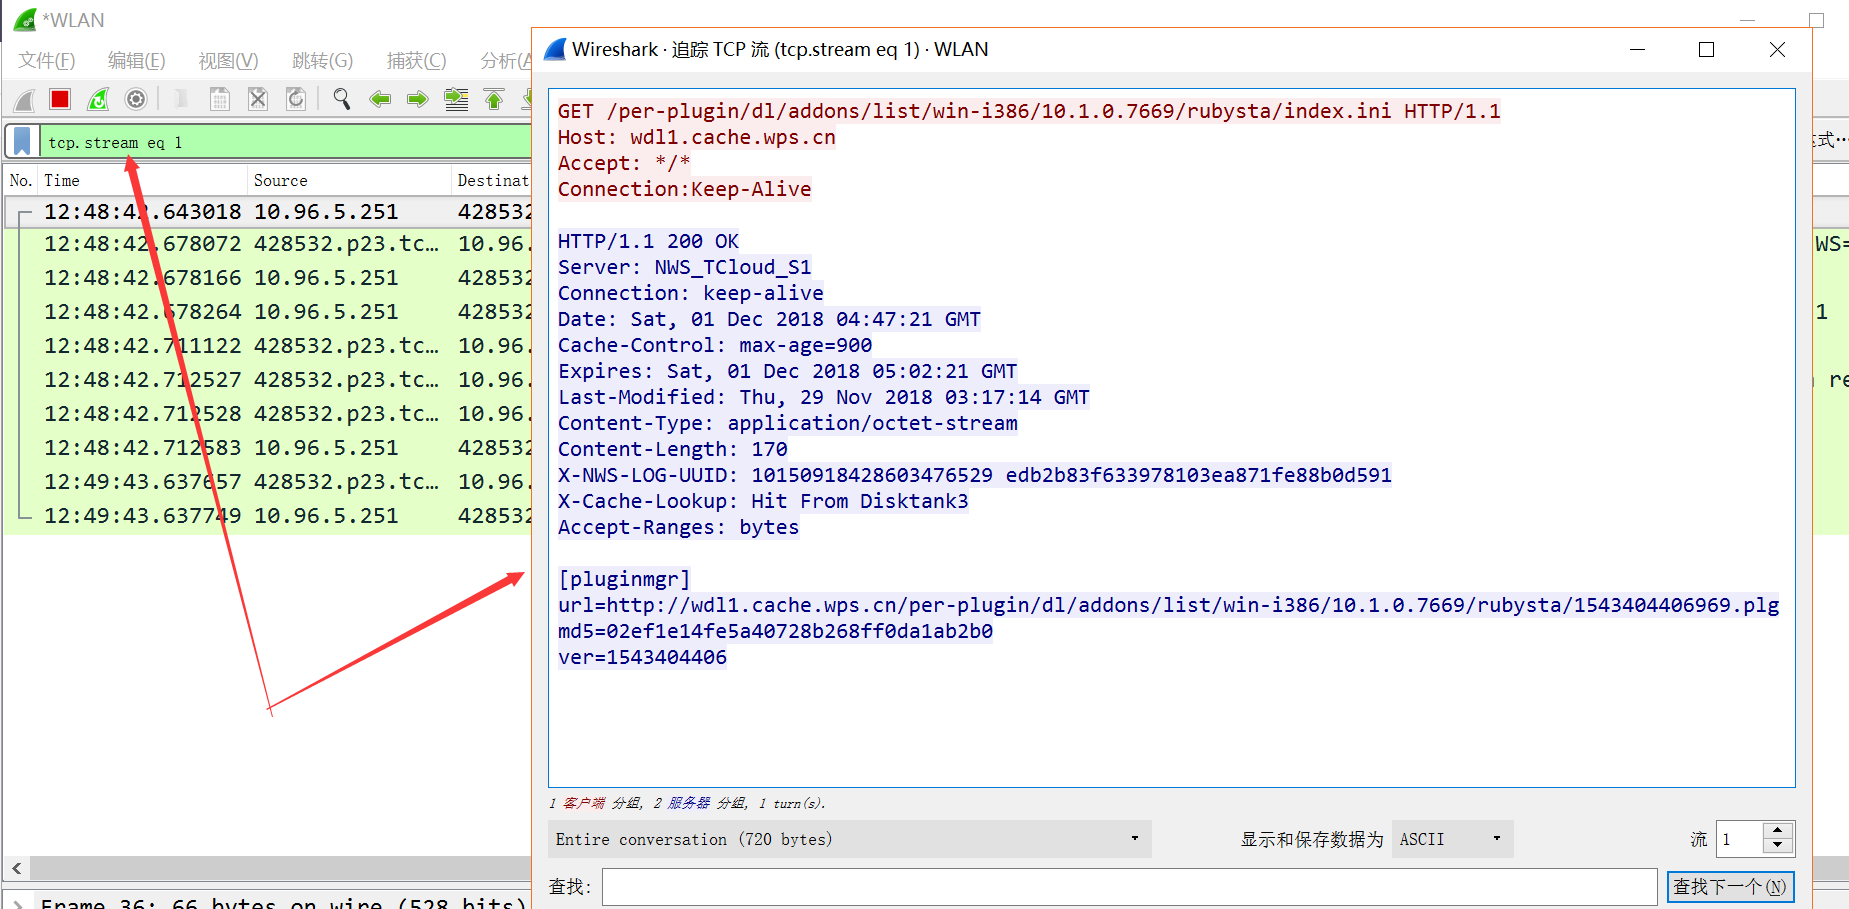This screenshot has height=909, width=1849.
Task: Restart current capture with green fin icon
Action: click(x=98, y=99)
